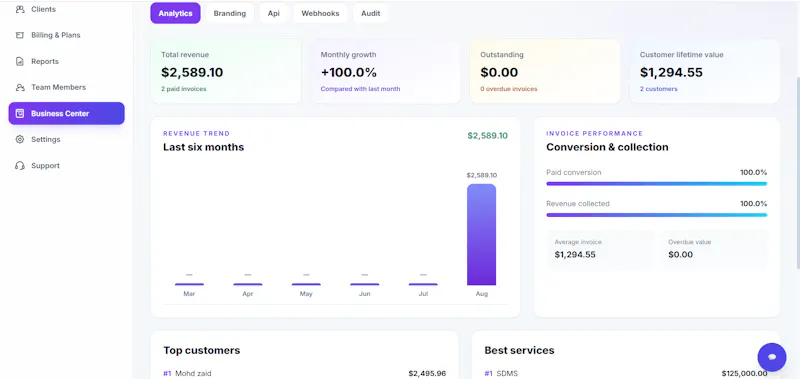Click Customer lifetime value $1,294.55
Screen dimensions: 800x379
tap(671, 72)
